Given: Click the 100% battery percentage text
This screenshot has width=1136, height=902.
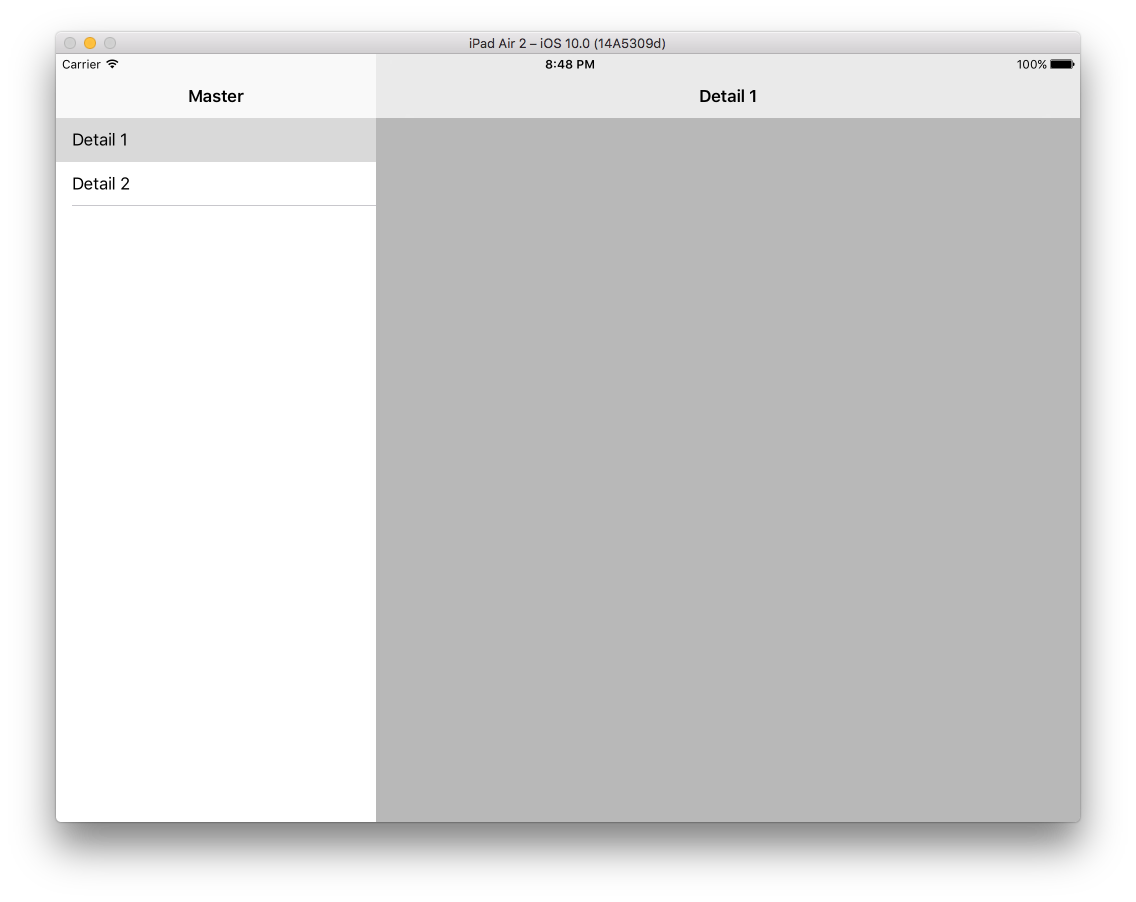Looking at the screenshot, I should click(1031, 64).
